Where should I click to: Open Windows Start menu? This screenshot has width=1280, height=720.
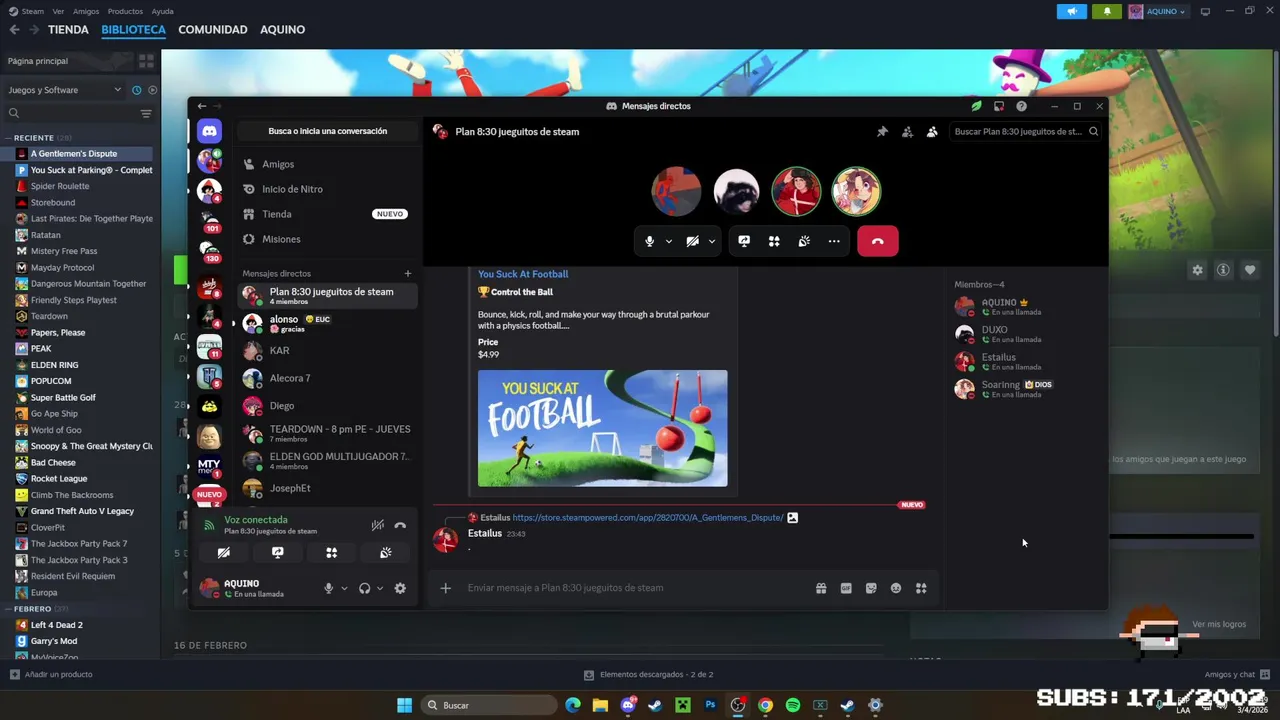[x=404, y=705]
